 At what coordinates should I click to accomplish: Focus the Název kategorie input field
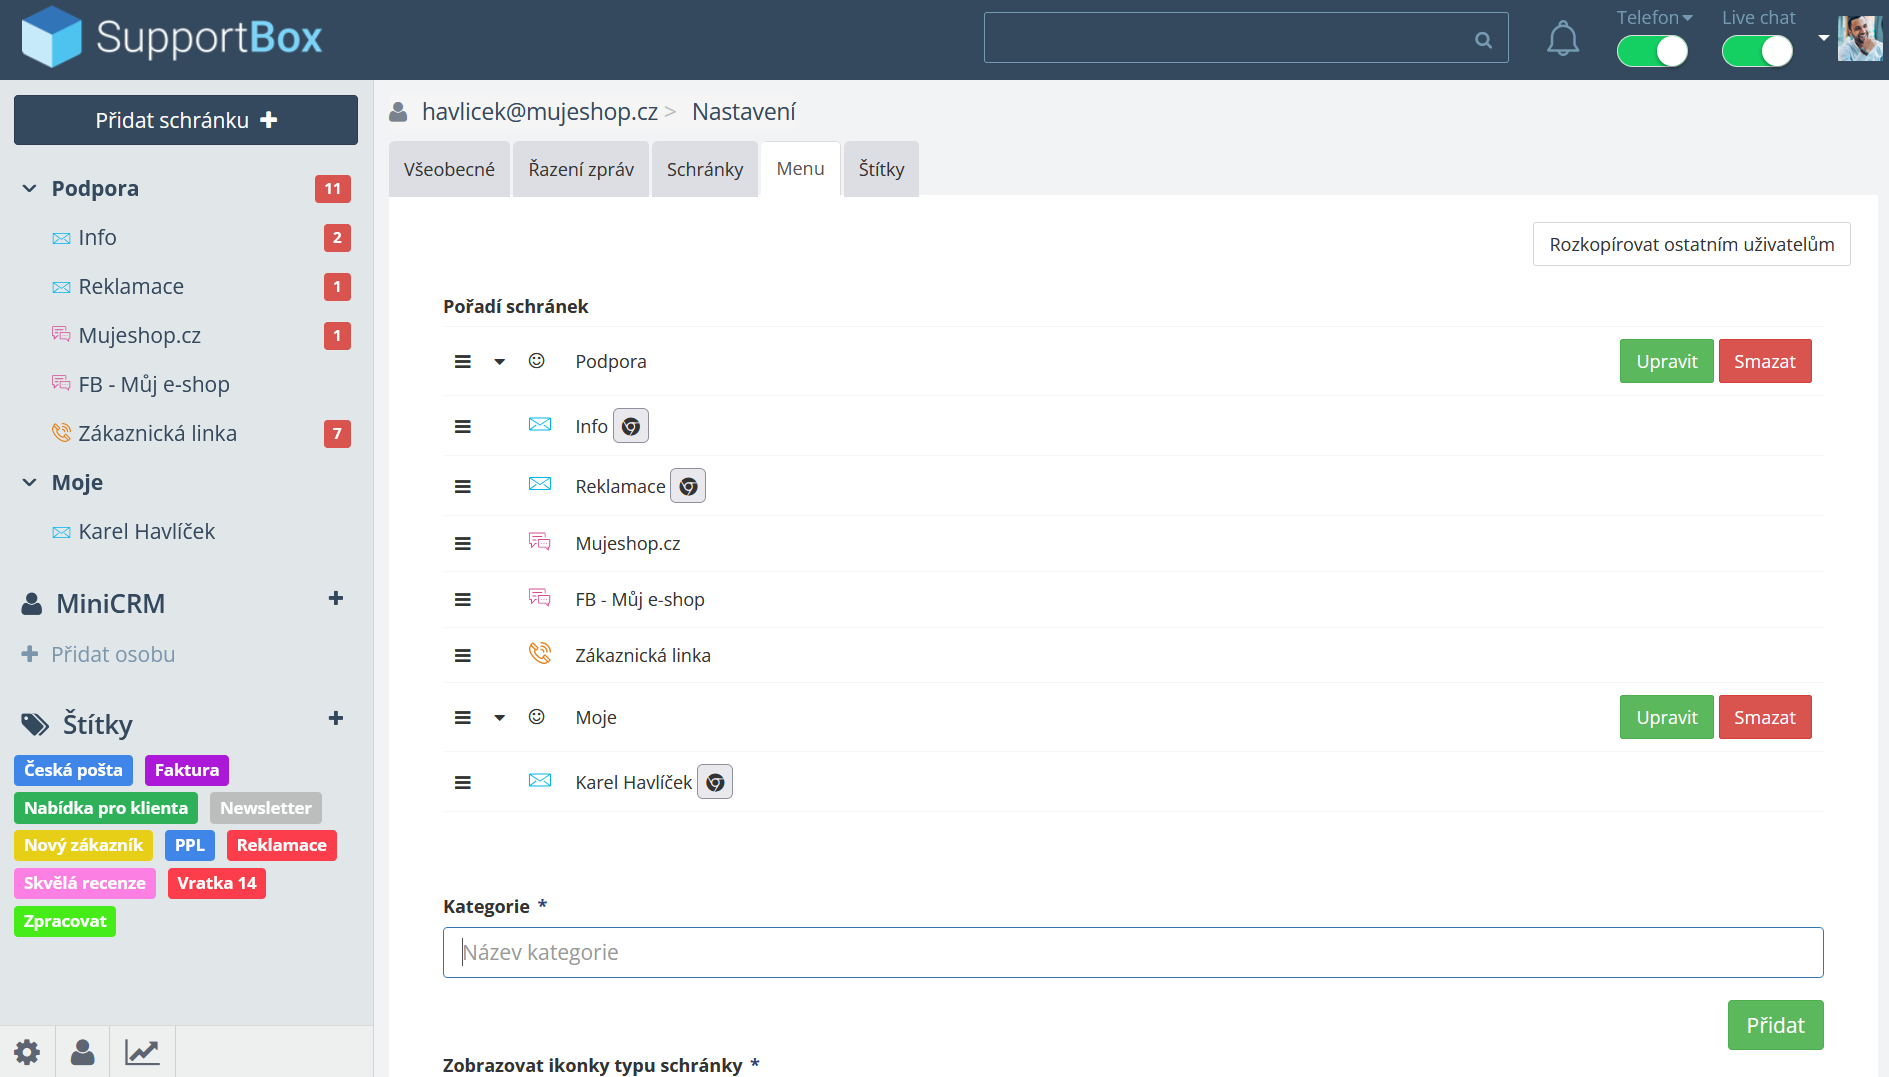1133,952
